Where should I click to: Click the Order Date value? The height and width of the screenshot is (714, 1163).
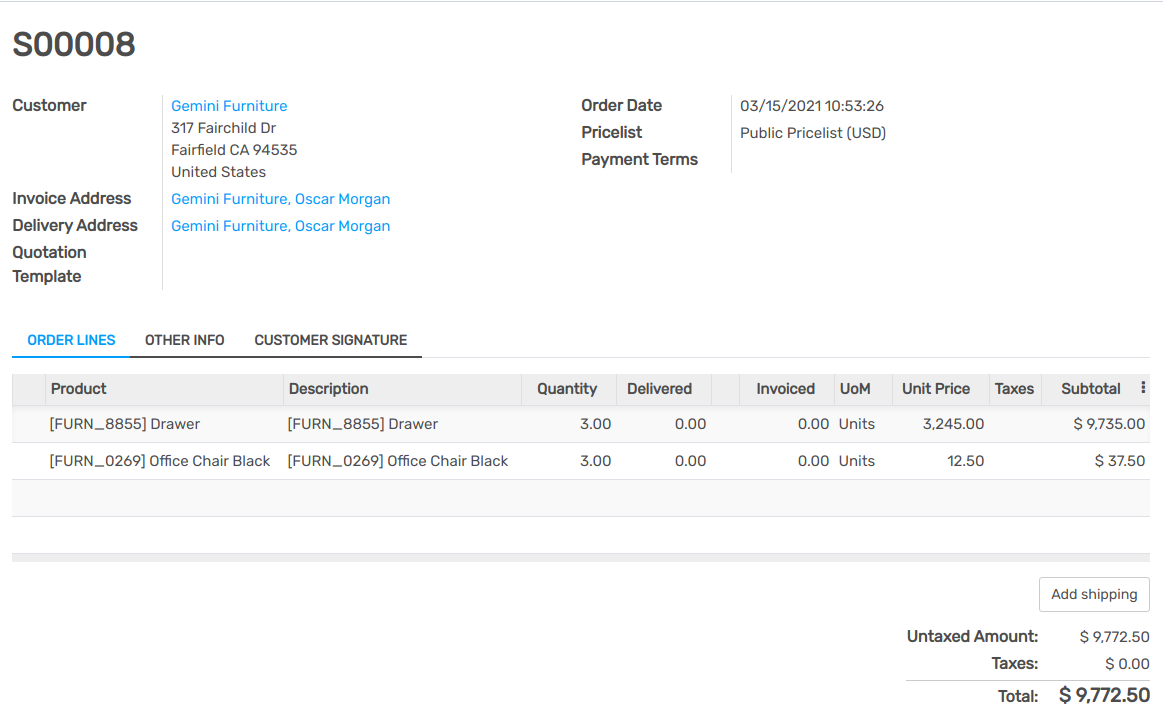tap(811, 105)
